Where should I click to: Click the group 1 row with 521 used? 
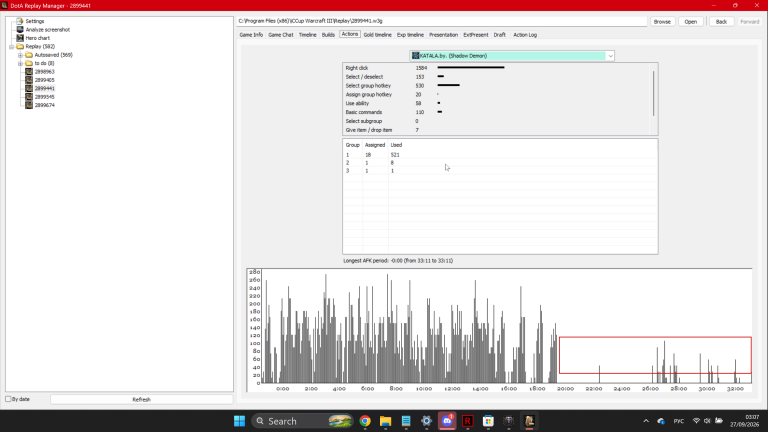click(x=500, y=155)
